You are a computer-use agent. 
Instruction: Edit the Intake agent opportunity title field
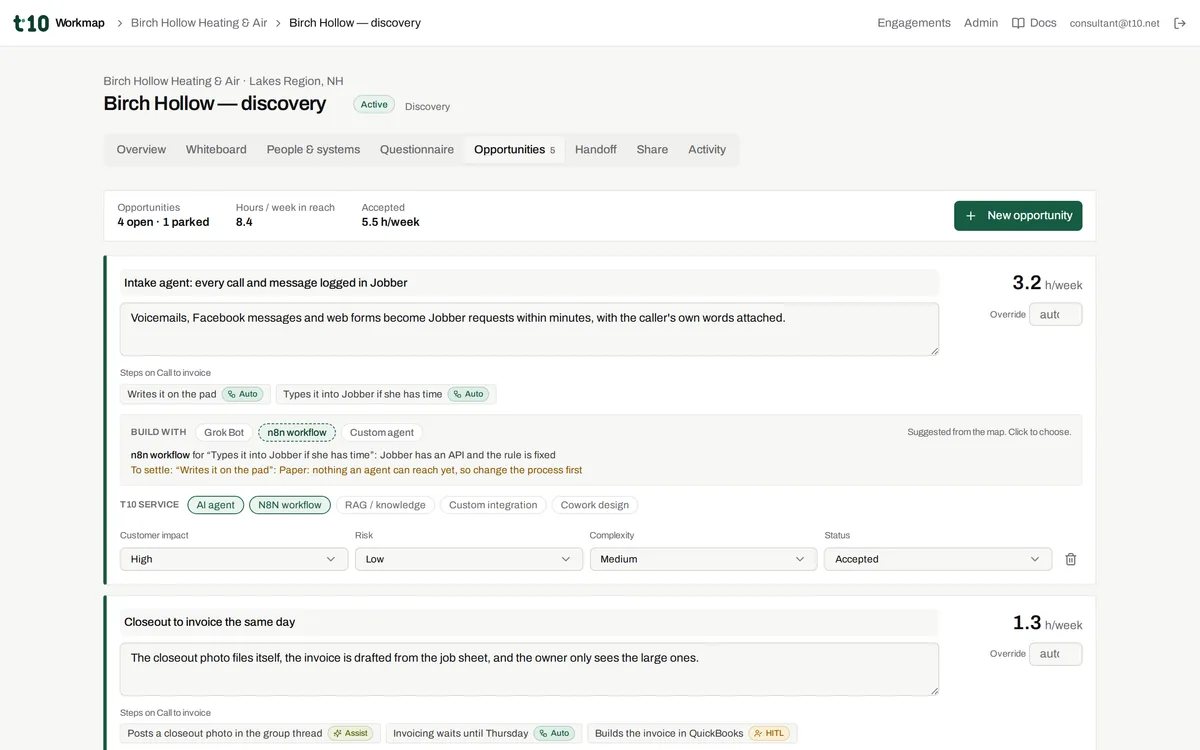529,283
